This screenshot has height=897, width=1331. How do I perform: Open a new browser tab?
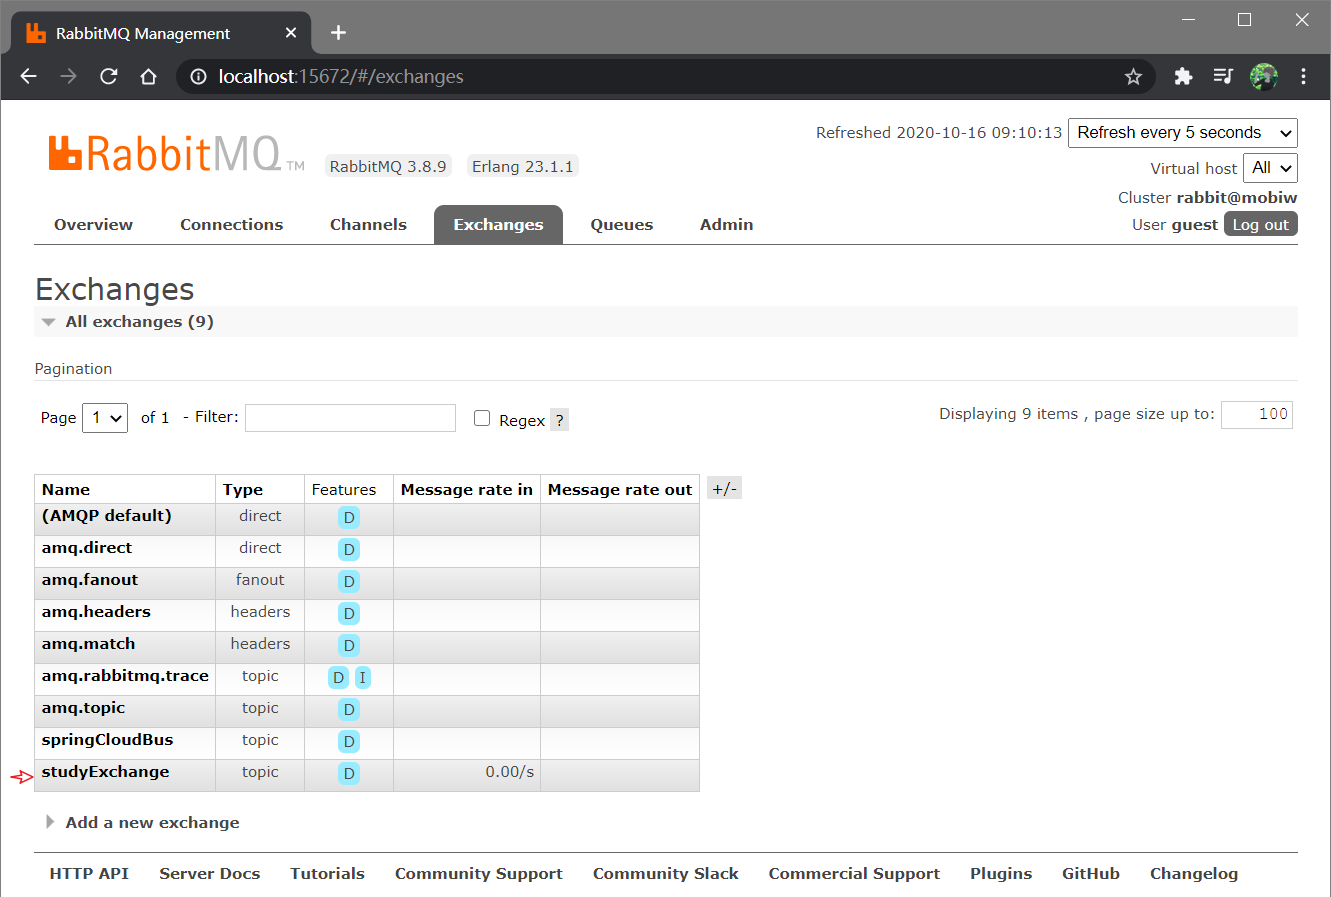pos(339,33)
